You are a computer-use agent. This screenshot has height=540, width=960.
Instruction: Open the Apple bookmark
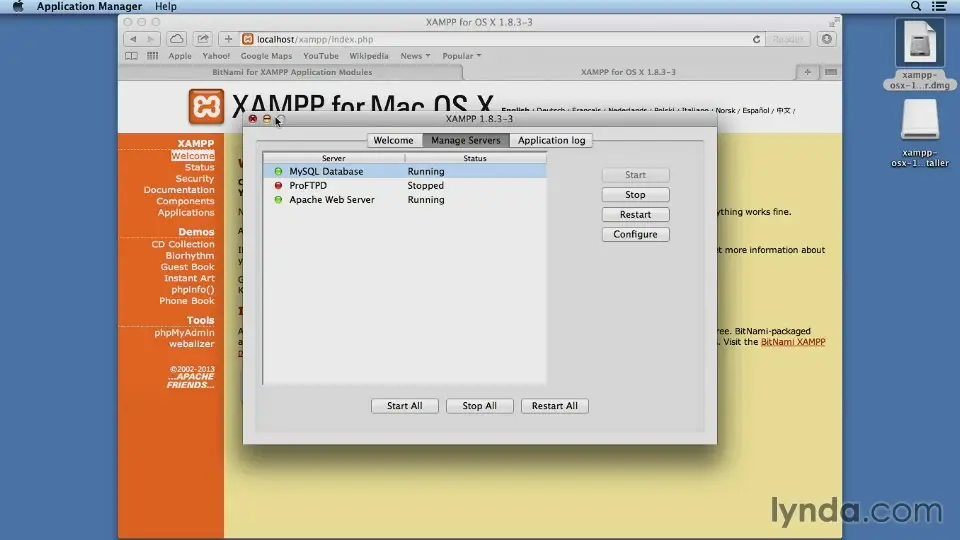point(179,56)
